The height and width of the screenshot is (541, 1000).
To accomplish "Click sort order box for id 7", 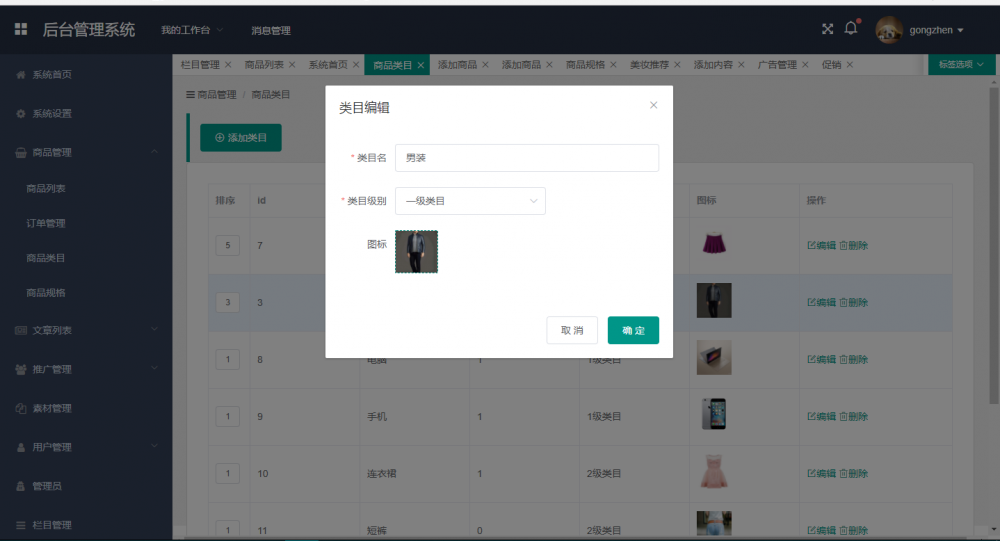I will click(x=228, y=245).
